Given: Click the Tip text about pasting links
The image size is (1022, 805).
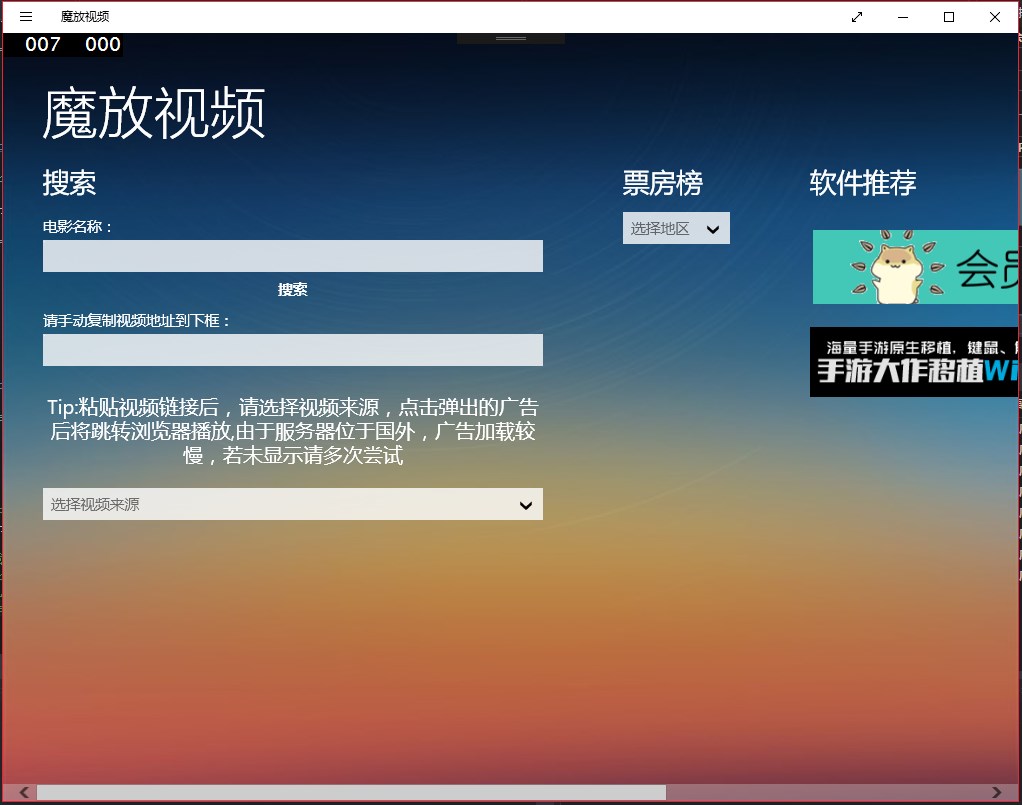Looking at the screenshot, I should coord(293,431).
